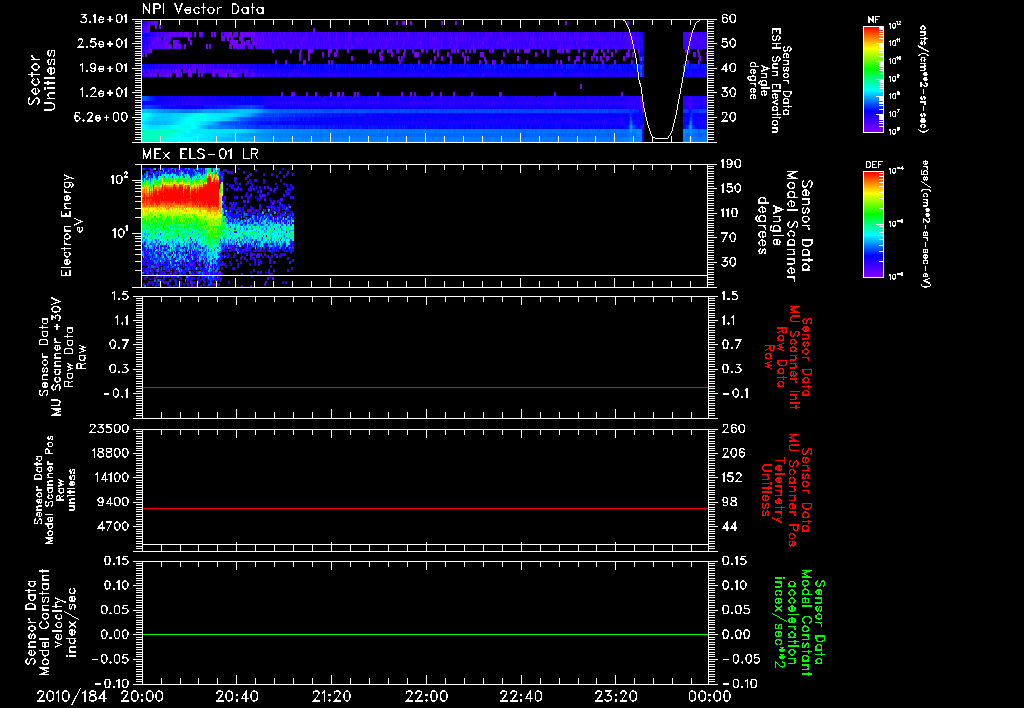The image size is (1024, 708).
Task: Click the '4700' scanner position tick label
Action: 113,526
